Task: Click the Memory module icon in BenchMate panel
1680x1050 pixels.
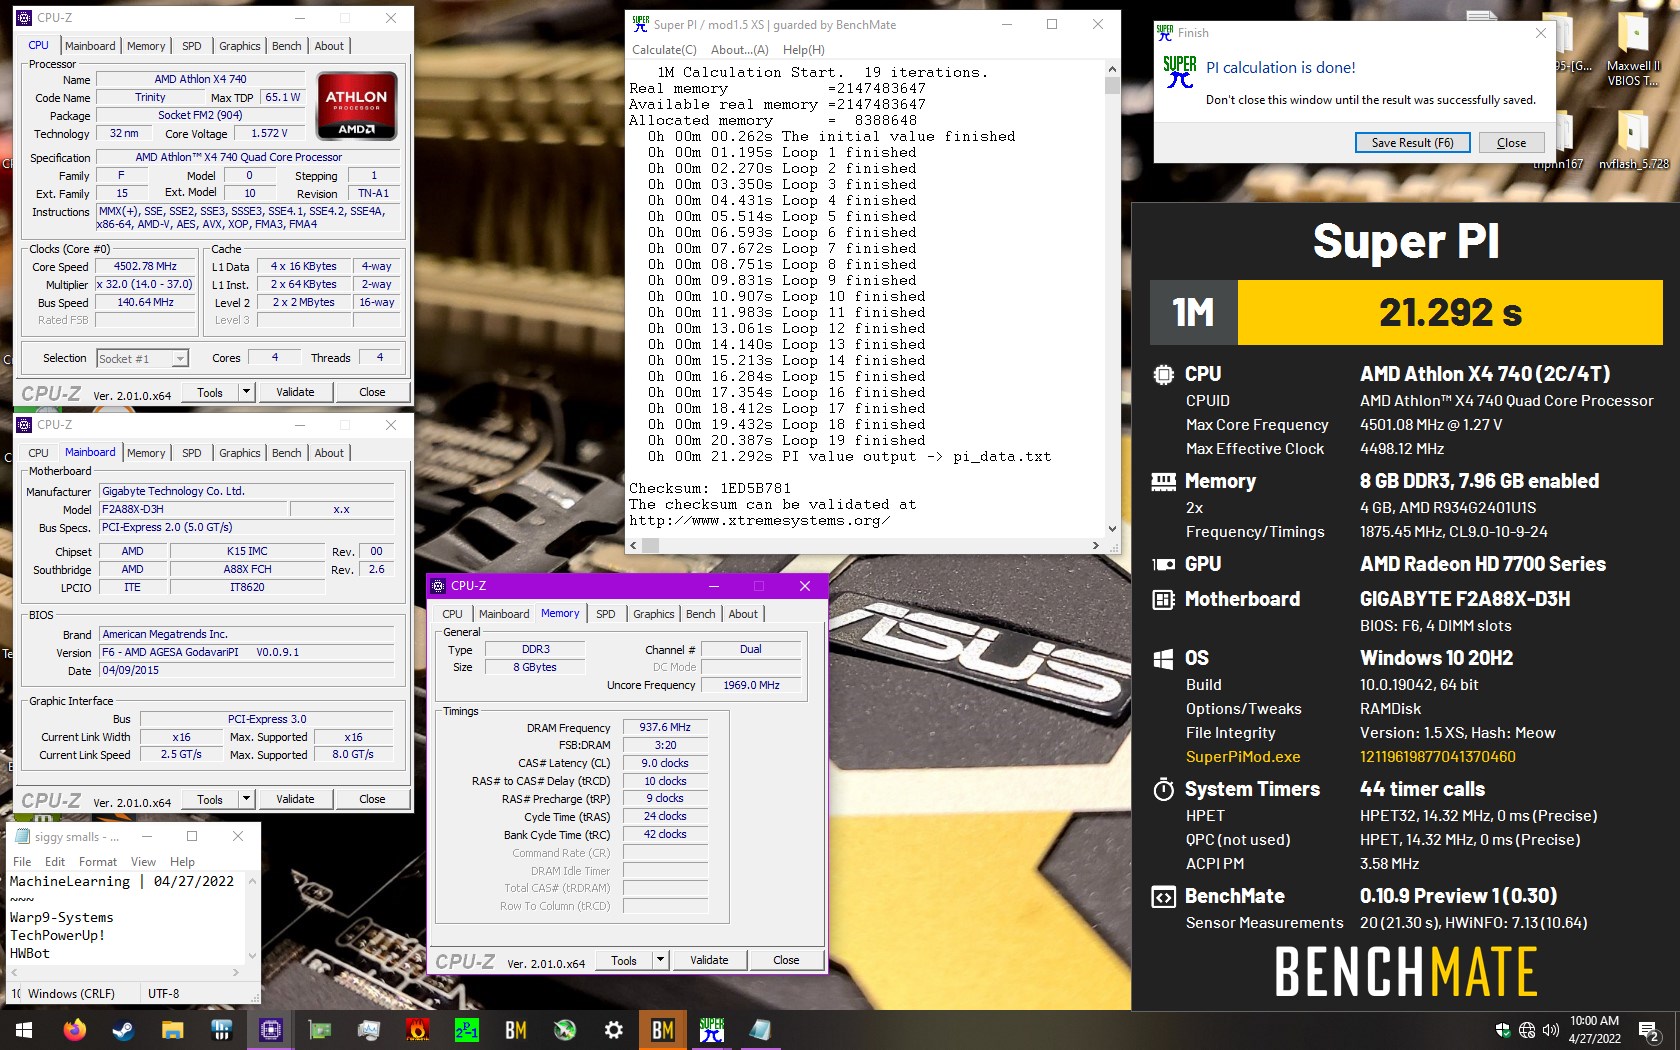Action: 1163,482
